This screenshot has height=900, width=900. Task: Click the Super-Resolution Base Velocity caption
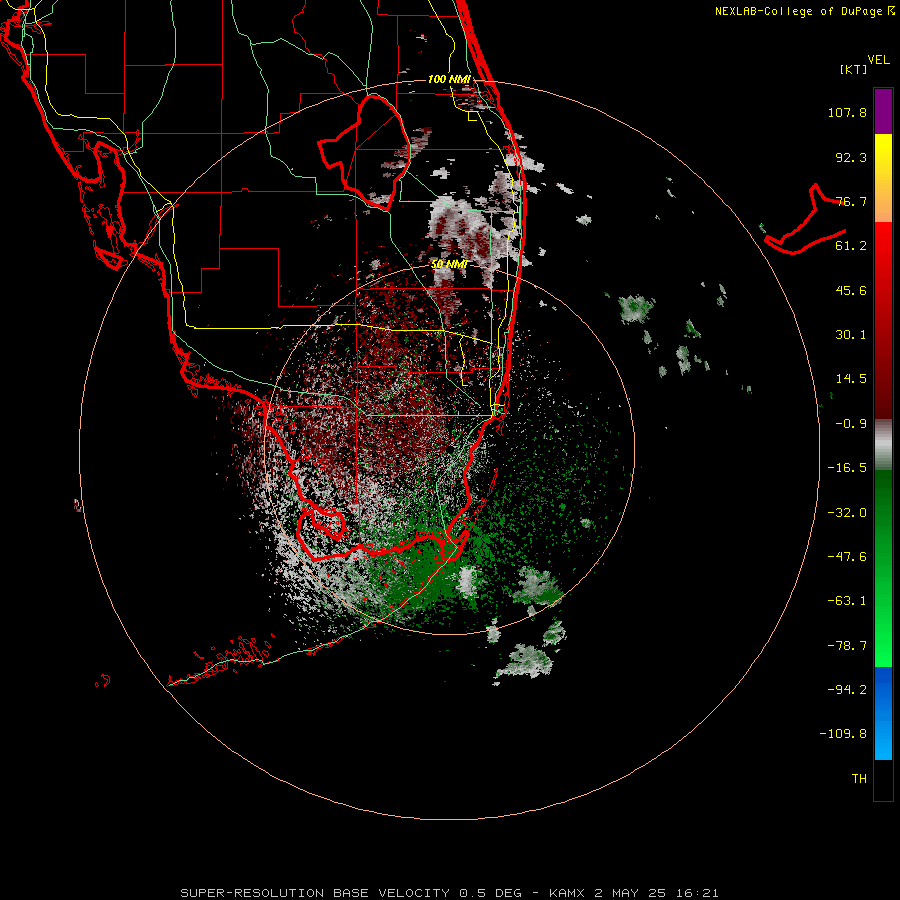click(x=449, y=893)
